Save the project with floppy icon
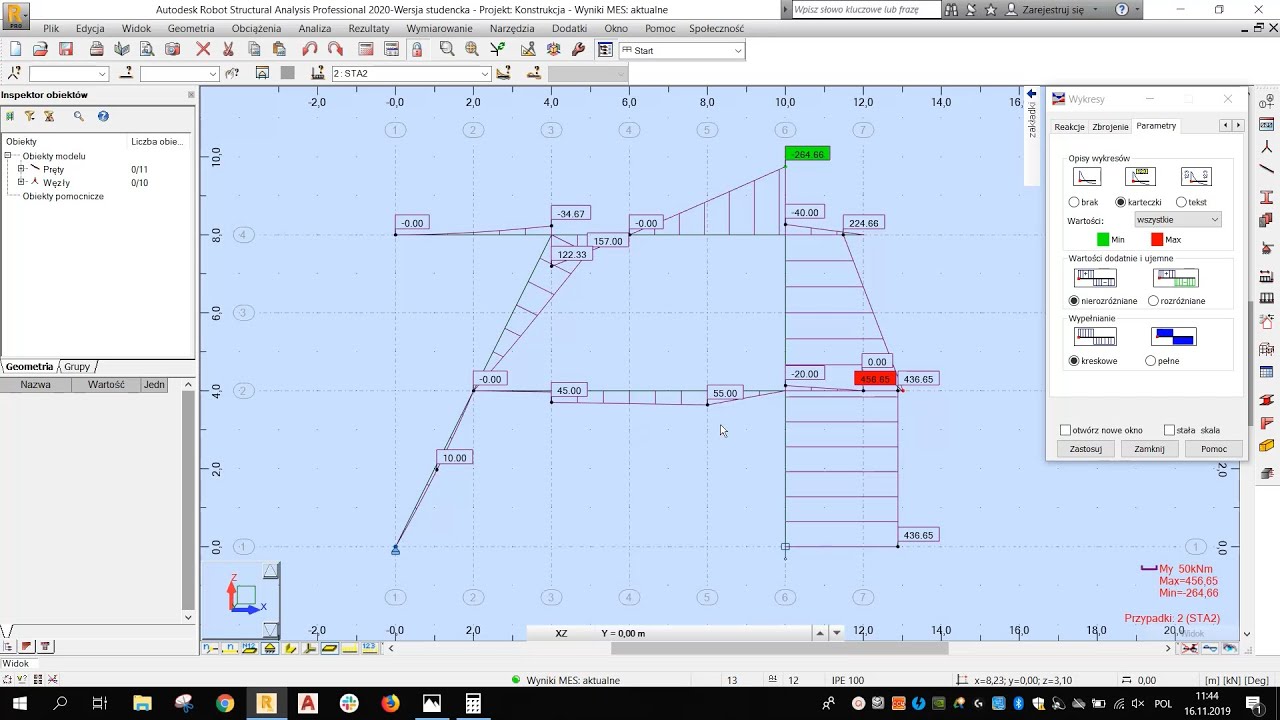This screenshot has width=1280, height=720. pos(66,49)
